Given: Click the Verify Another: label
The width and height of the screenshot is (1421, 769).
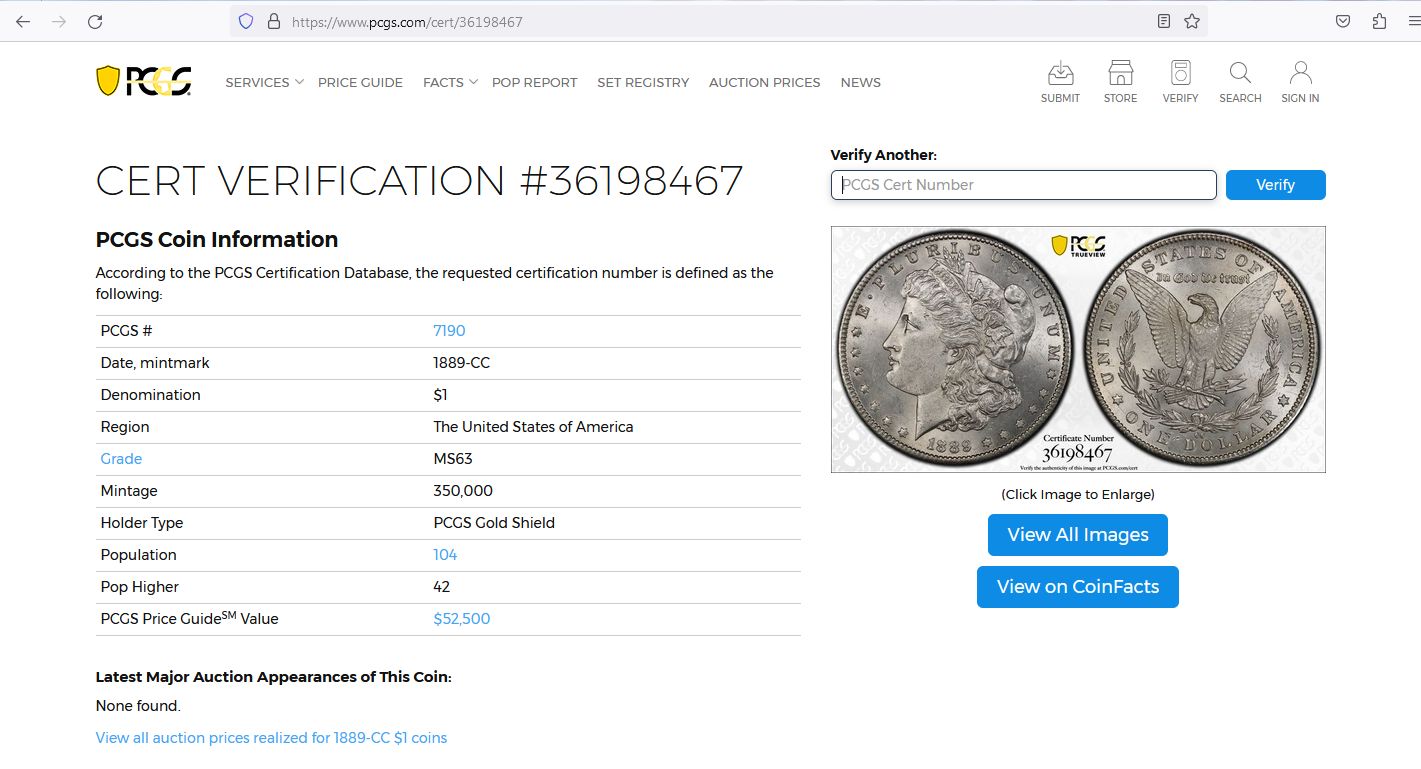Looking at the screenshot, I should pyautogui.click(x=884, y=155).
